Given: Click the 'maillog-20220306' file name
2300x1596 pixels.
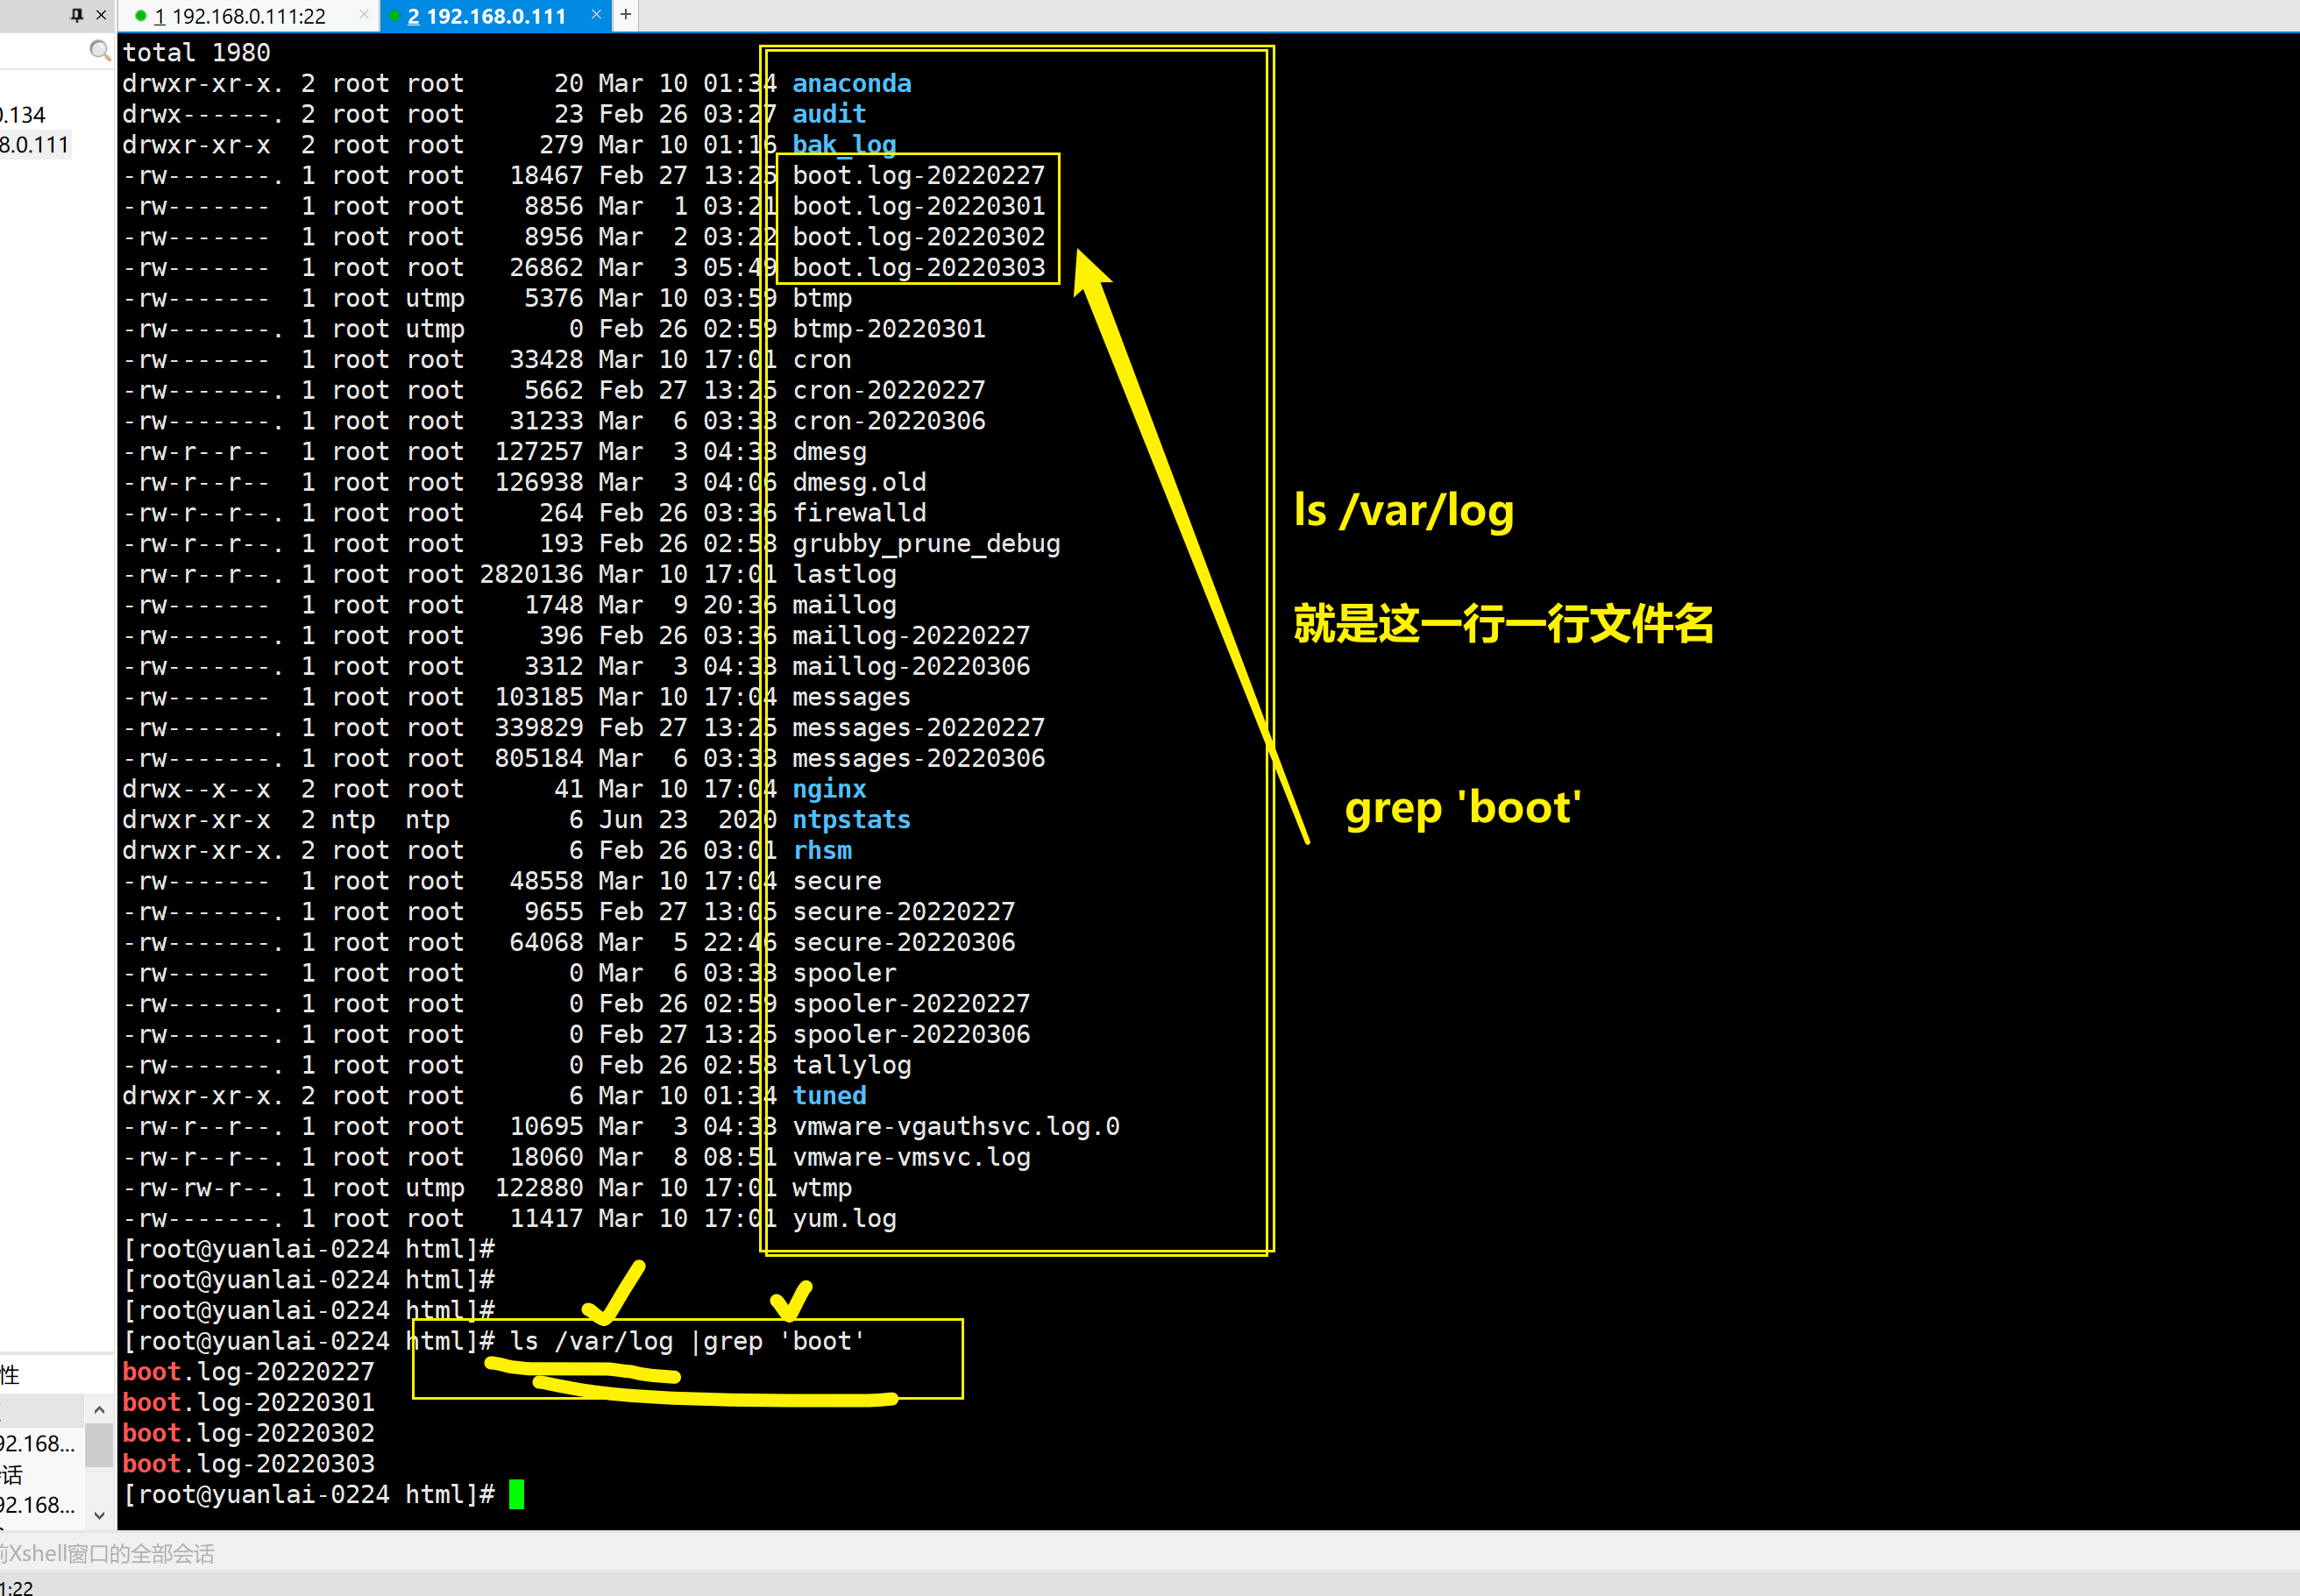Looking at the screenshot, I should tap(911, 666).
